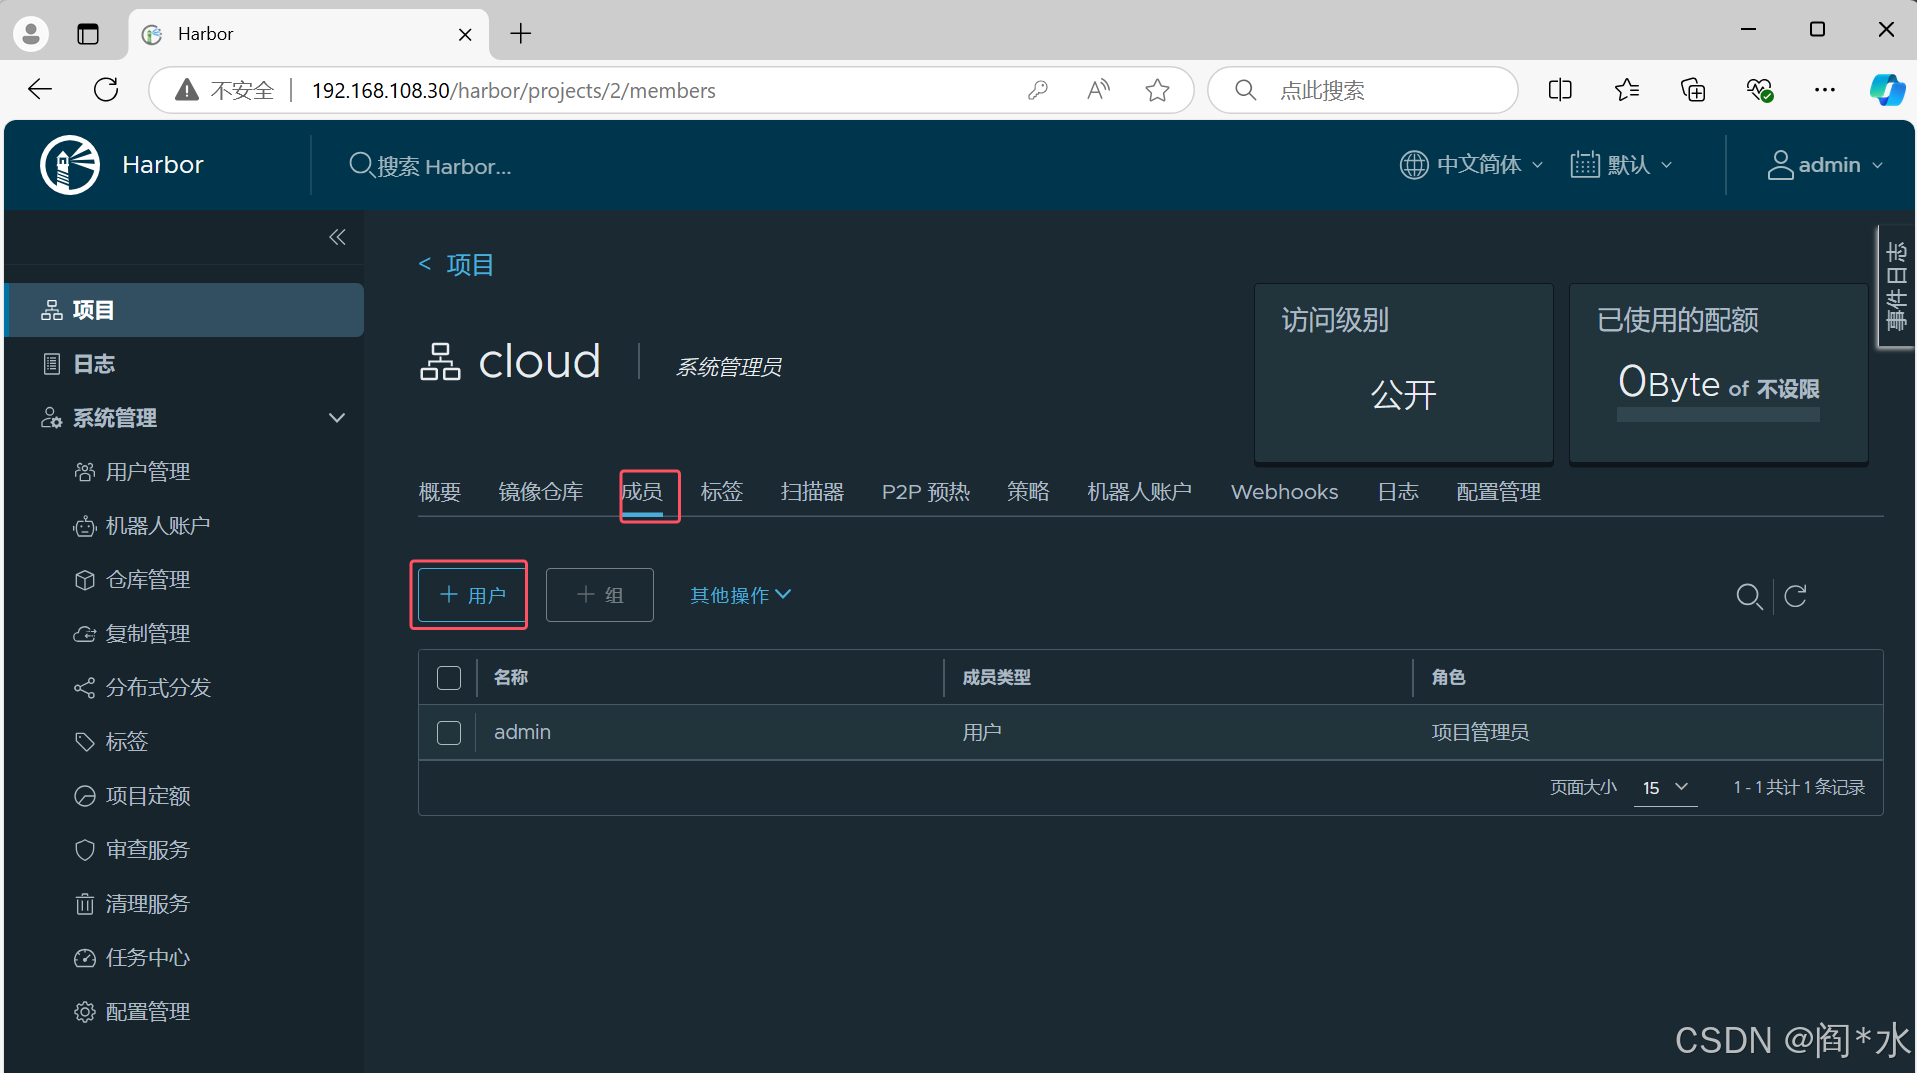
Task: Tick the select-all checkbox in table header
Action: click(449, 678)
